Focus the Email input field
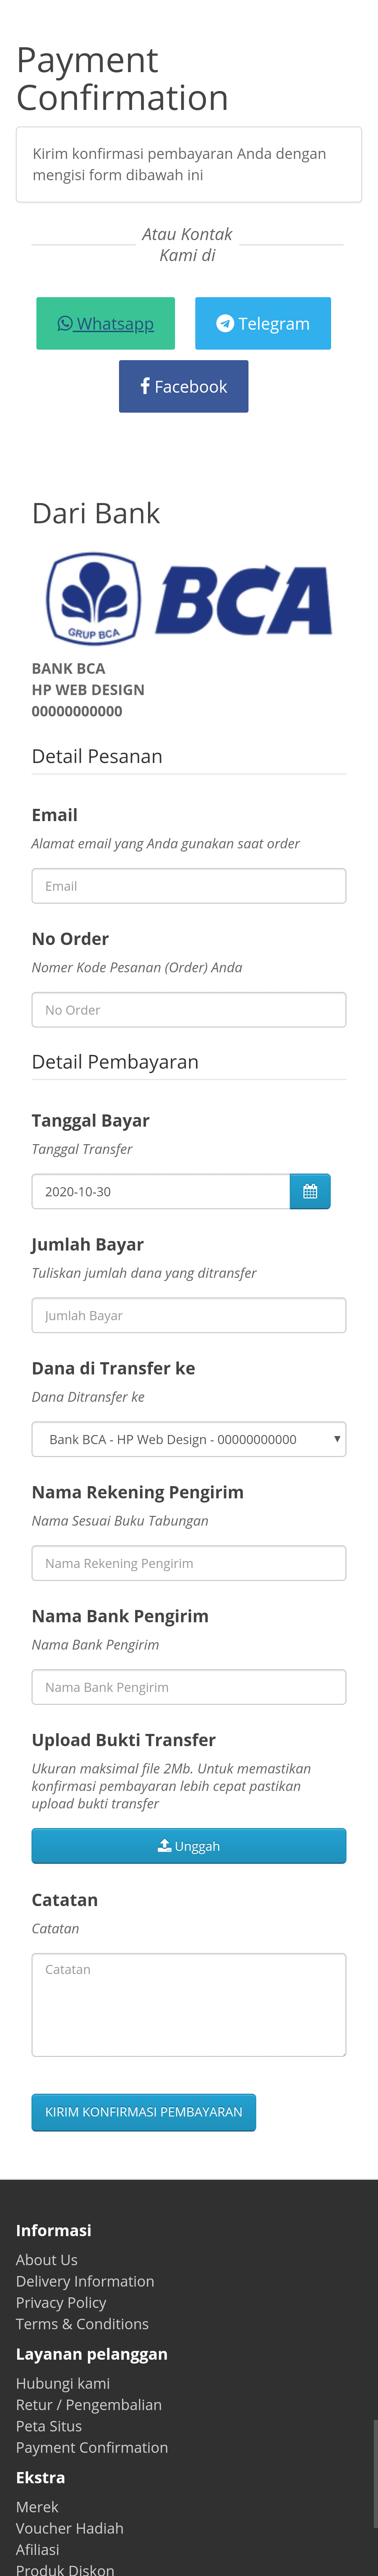 tap(189, 886)
